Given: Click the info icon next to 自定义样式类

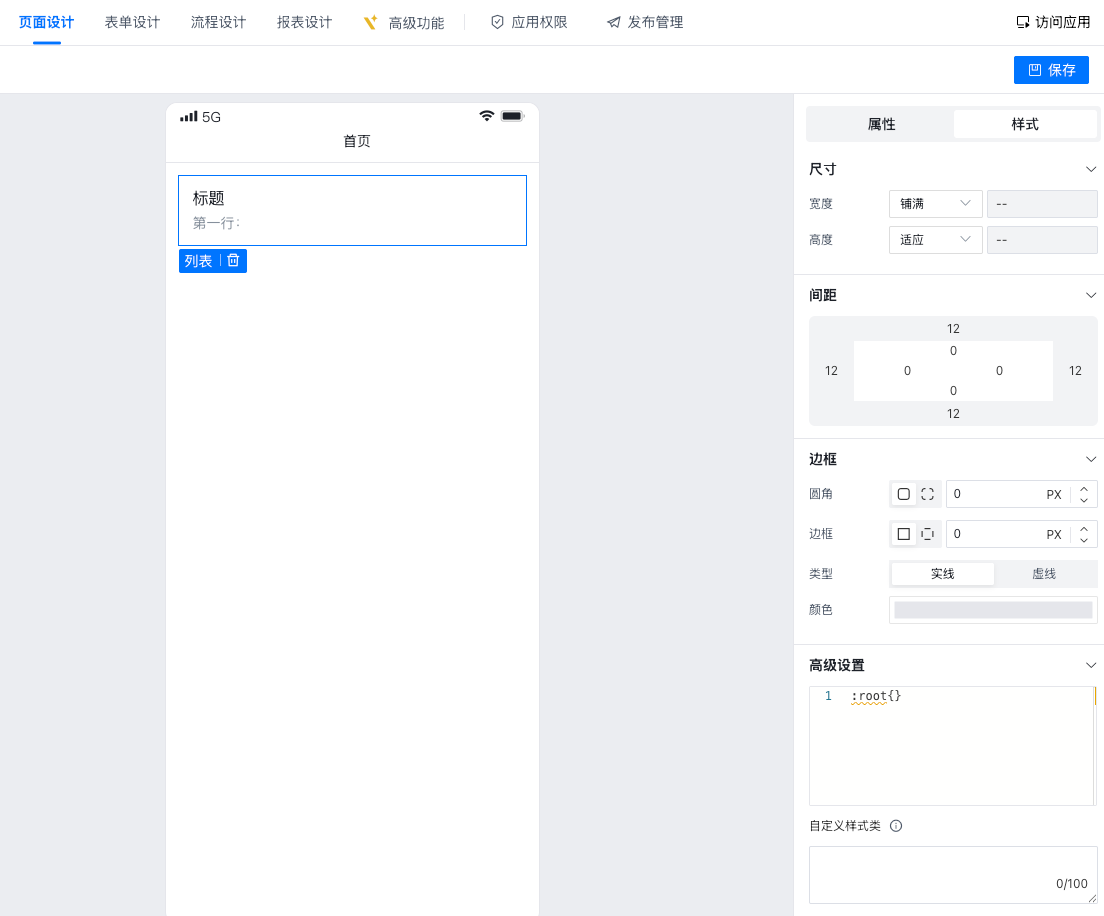Looking at the screenshot, I should [896, 826].
